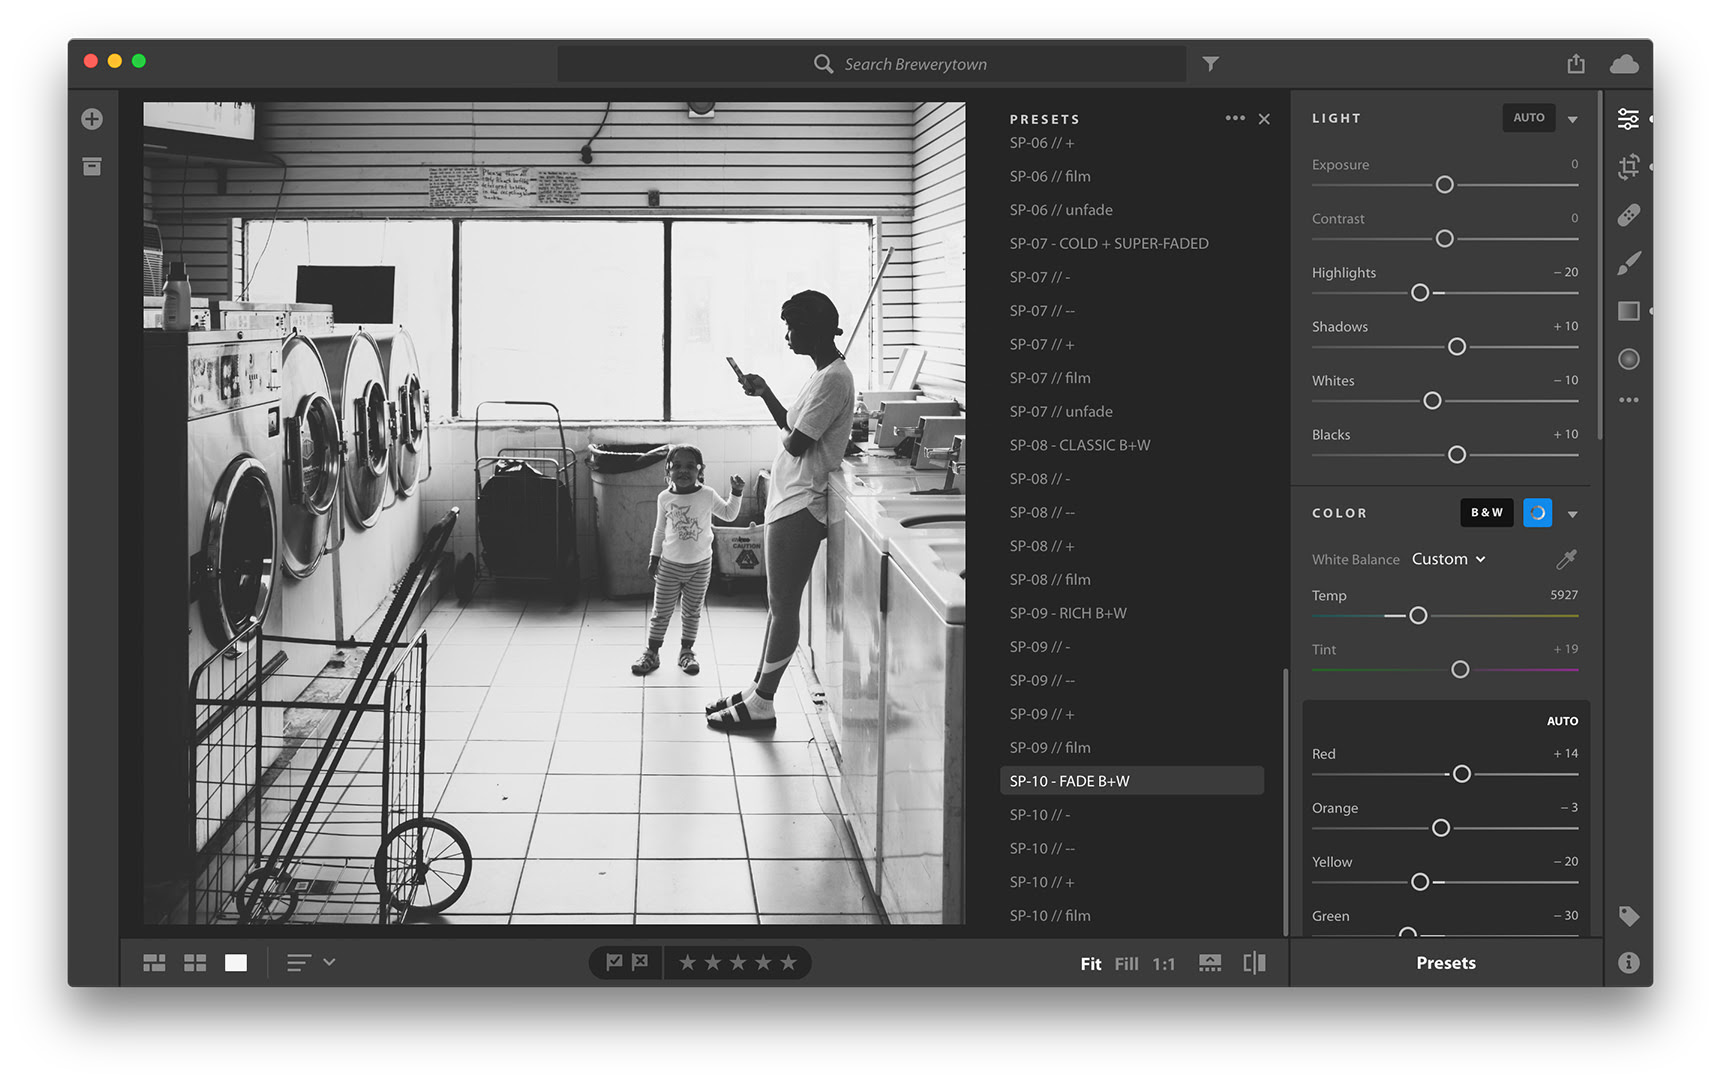Apply the SP-10 - FADE B+W preset
The image size is (1720, 1082).
tap(1132, 781)
